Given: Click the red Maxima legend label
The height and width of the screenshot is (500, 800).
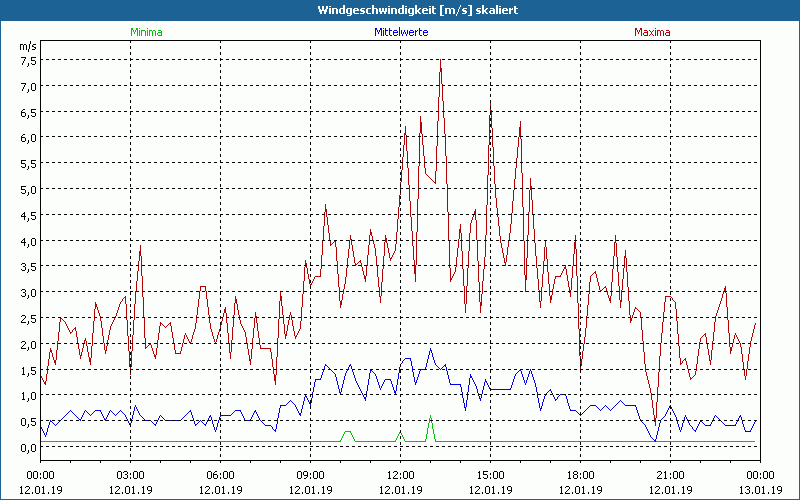Looking at the screenshot, I should pos(652,32).
